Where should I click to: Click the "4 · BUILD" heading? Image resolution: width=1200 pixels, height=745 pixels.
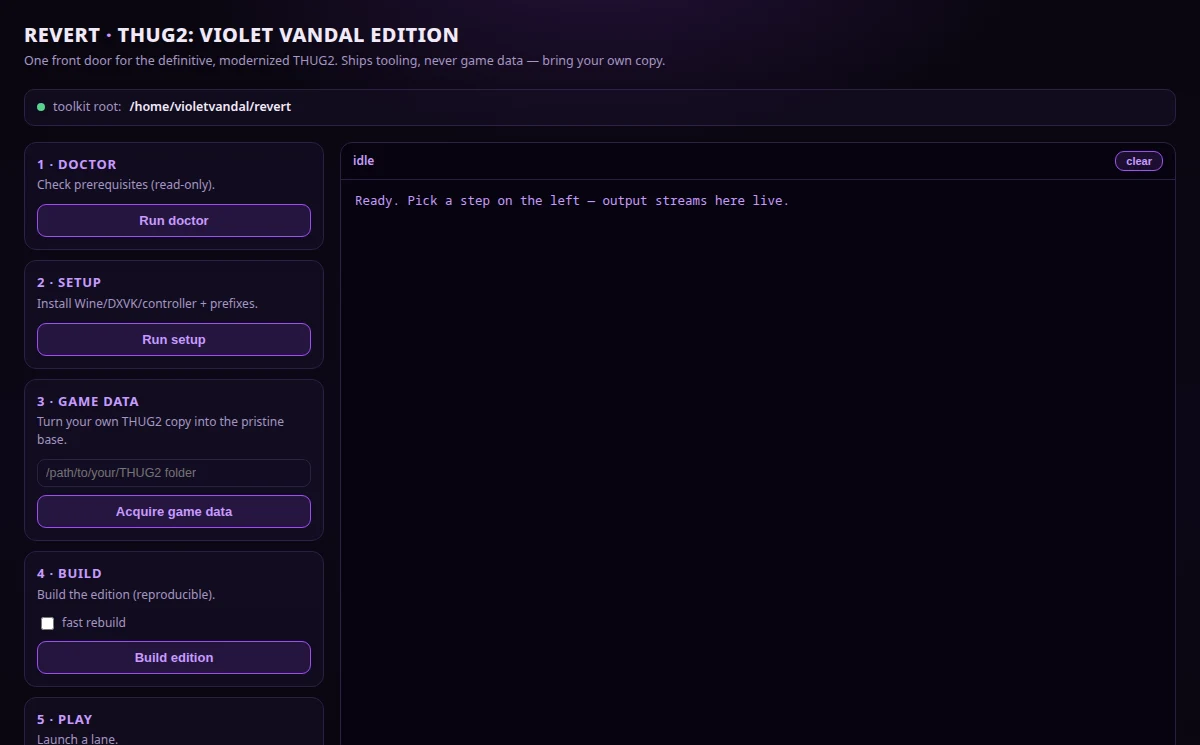coord(69,573)
